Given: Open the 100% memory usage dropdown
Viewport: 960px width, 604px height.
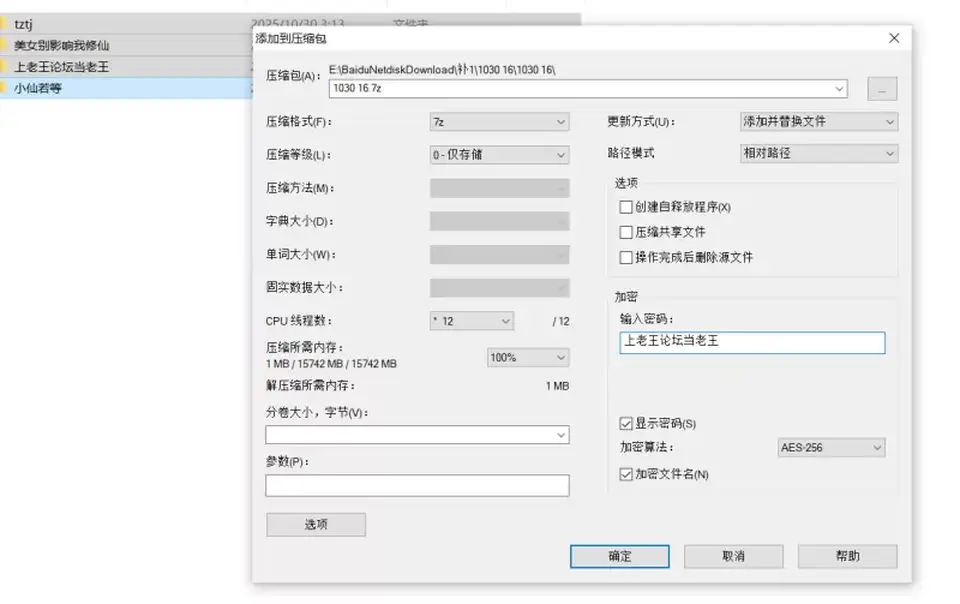Looking at the screenshot, I should tap(528, 357).
